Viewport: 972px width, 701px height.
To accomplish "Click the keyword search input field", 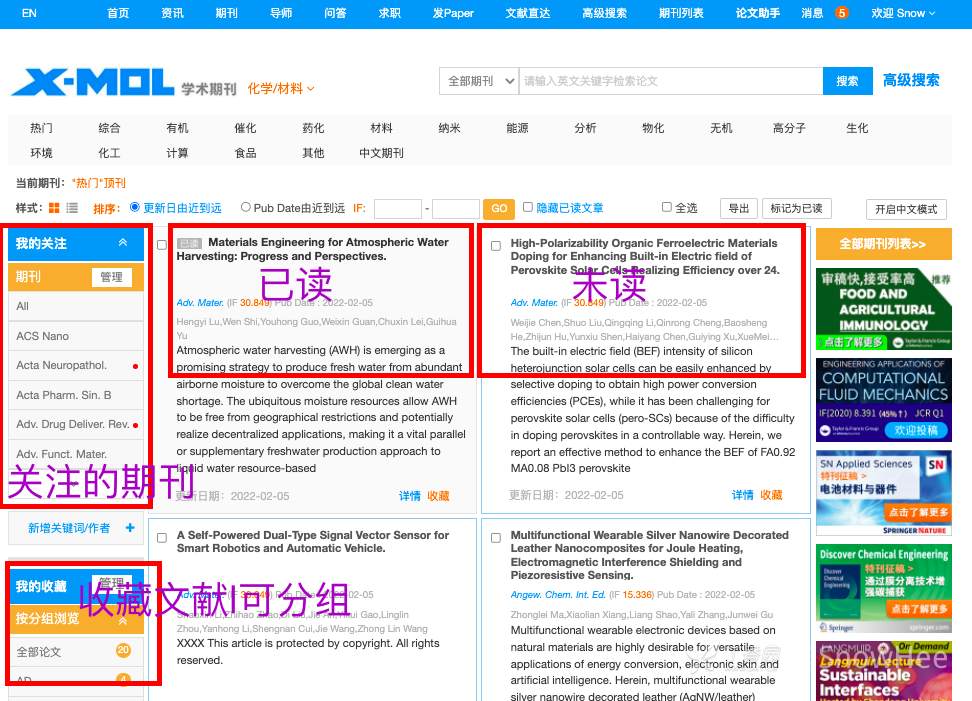I will (670, 81).
